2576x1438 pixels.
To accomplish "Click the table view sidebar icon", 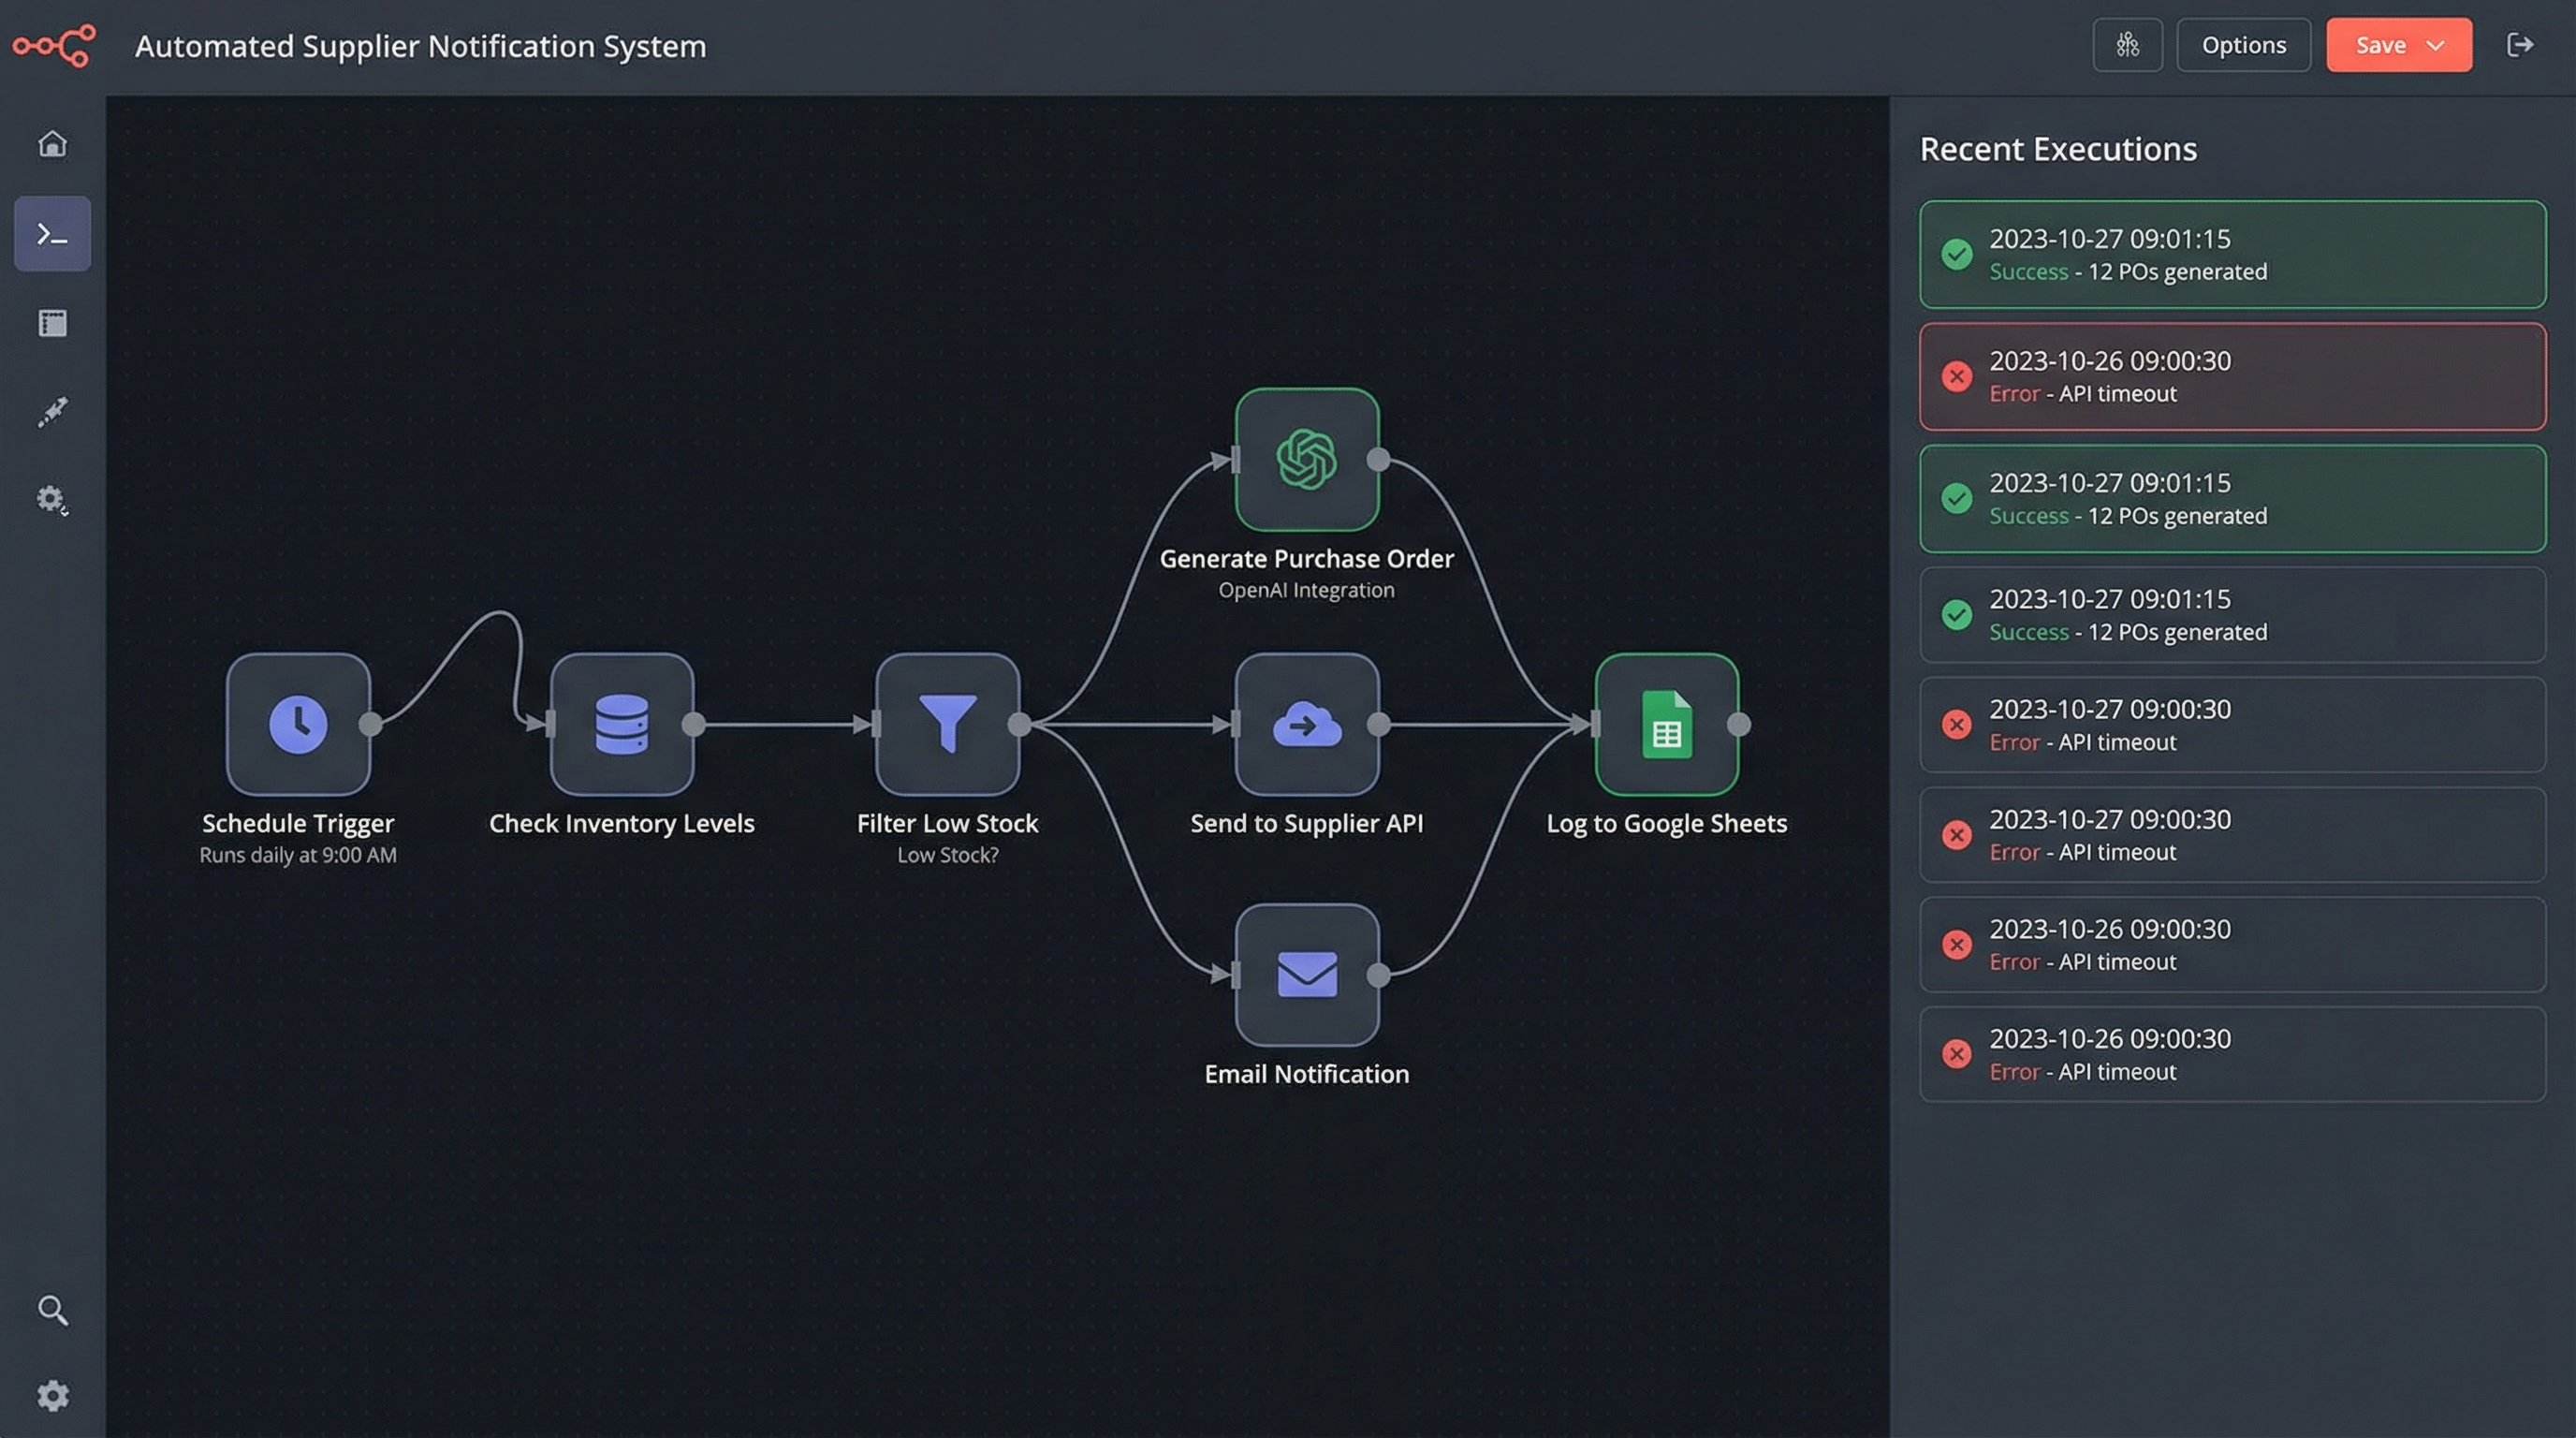I will [x=52, y=323].
